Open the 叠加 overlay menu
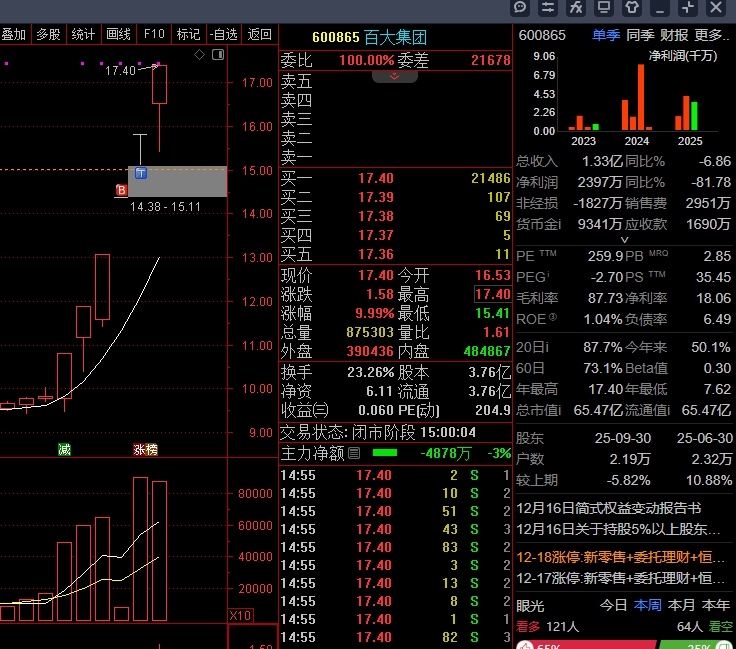The width and height of the screenshot is (736, 649). point(14,34)
